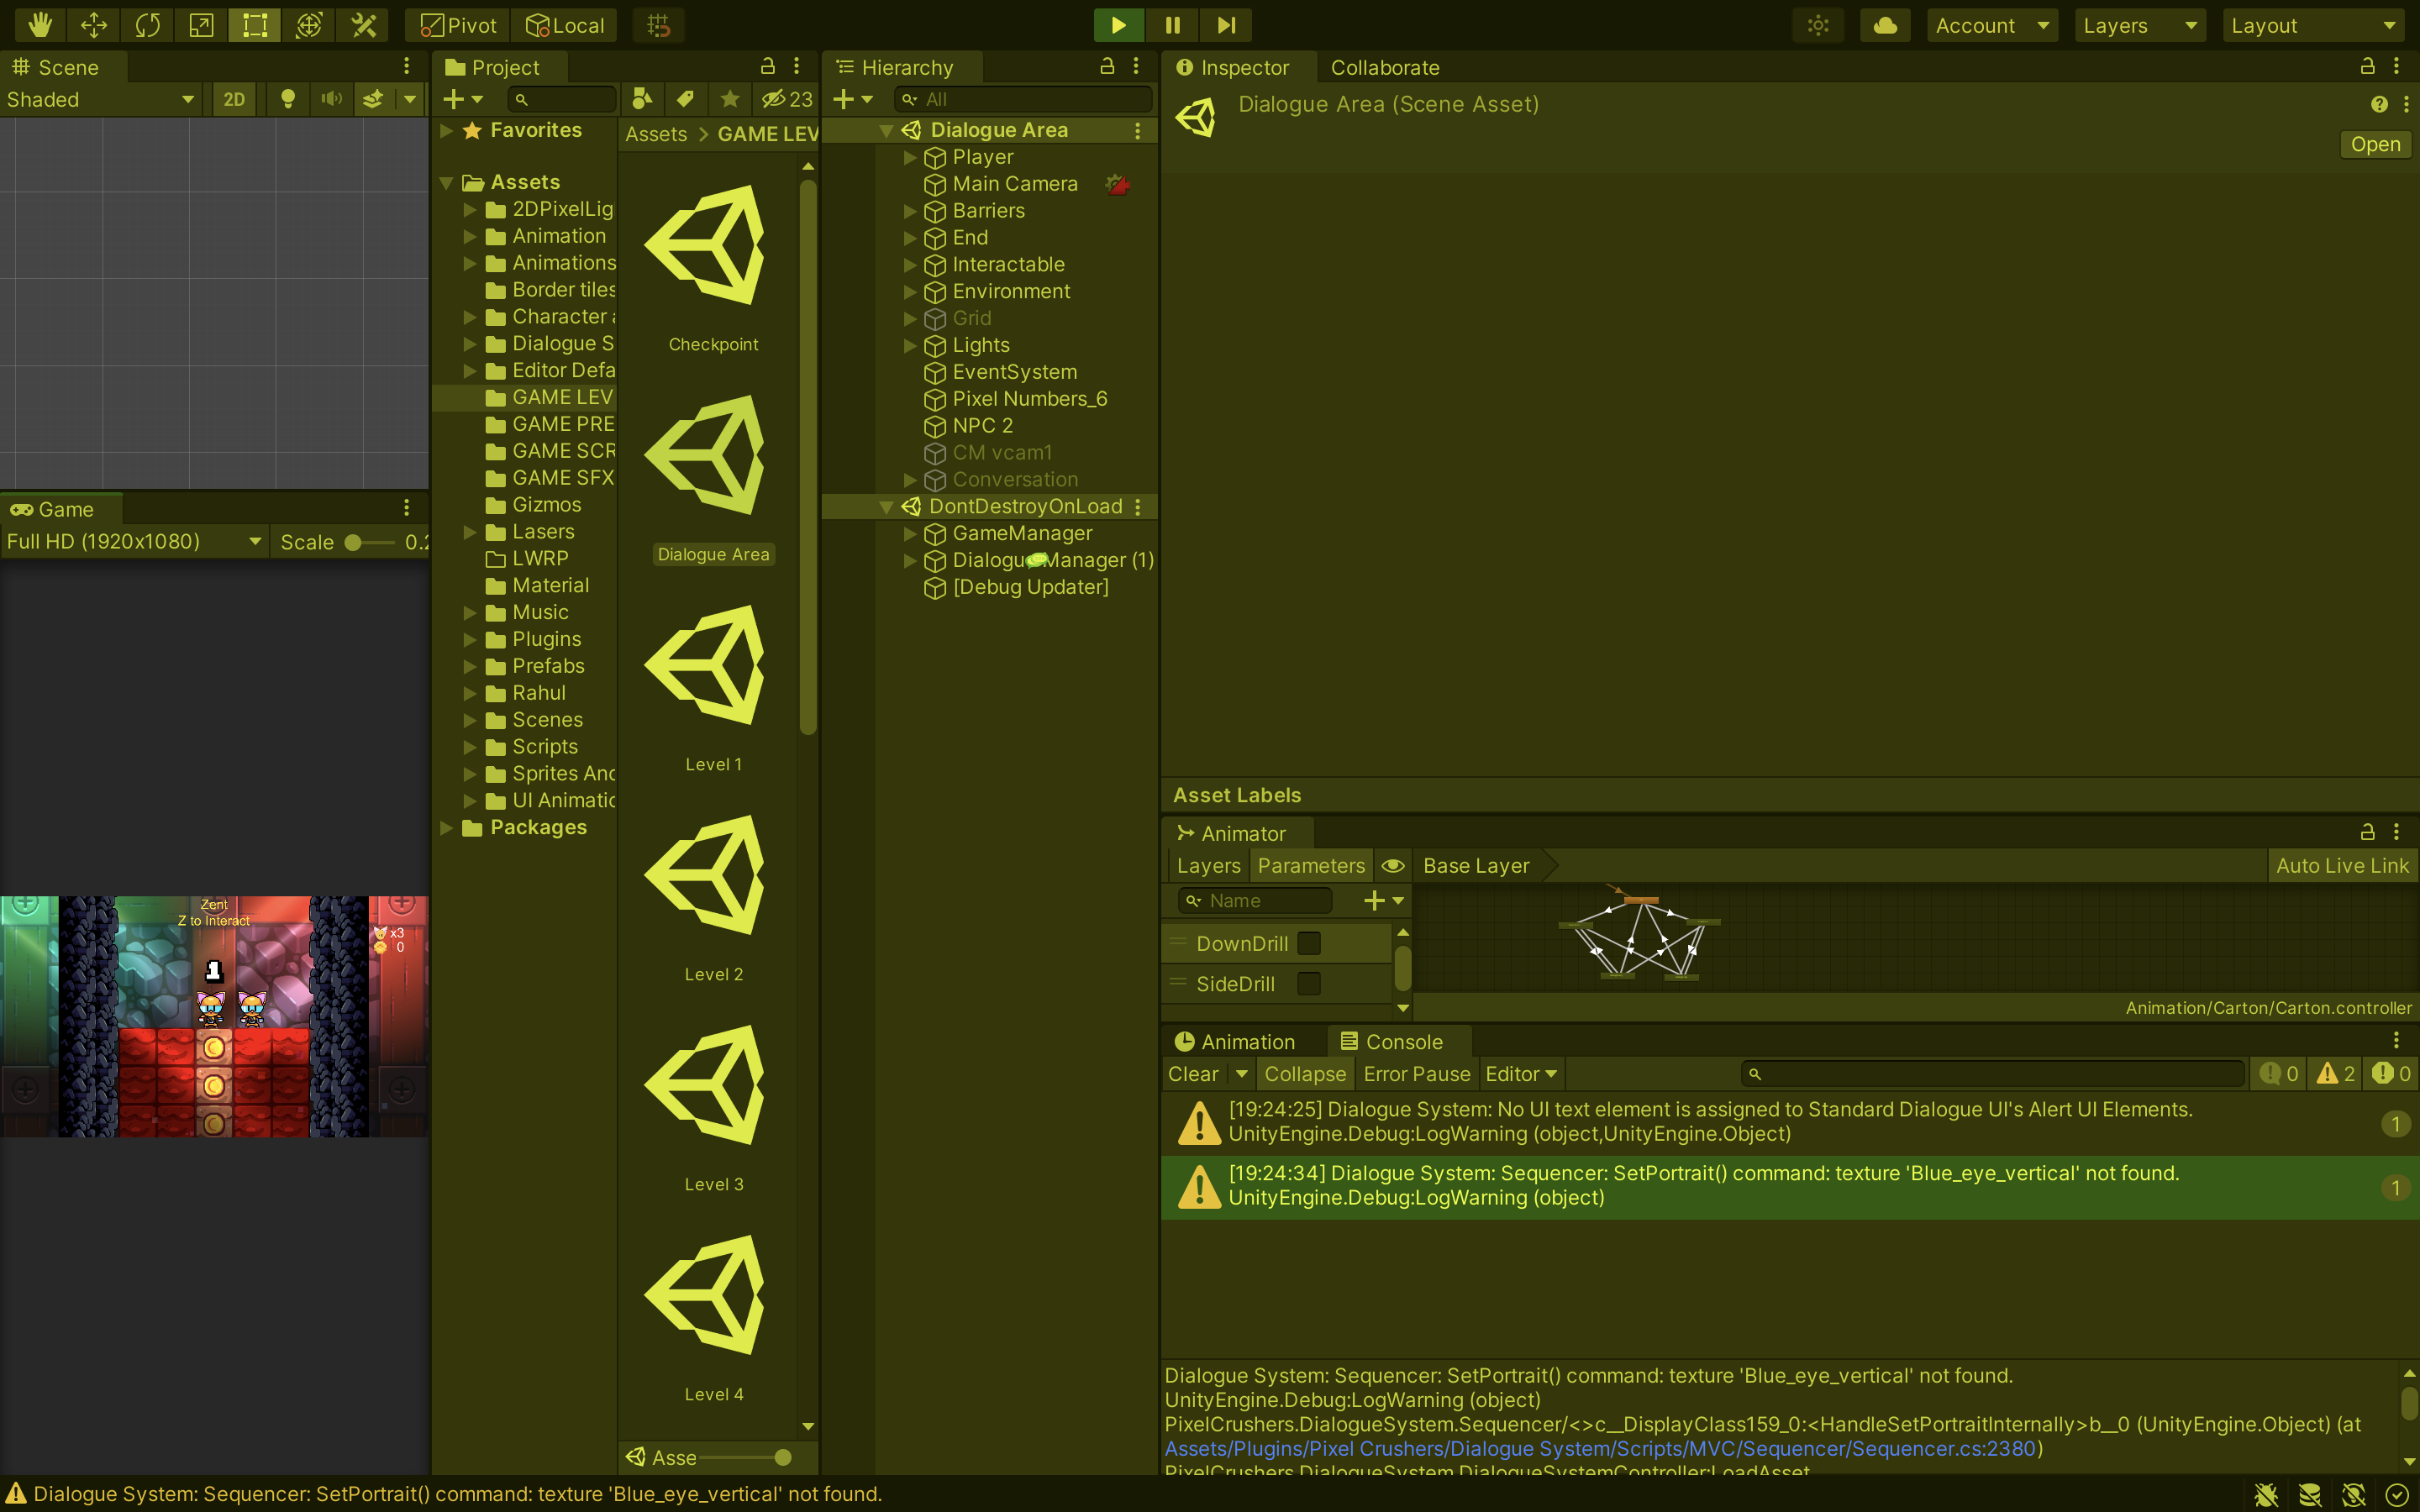Adjust Project icon size slider
This screenshot has width=2420, height=1512.
(x=745, y=1457)
